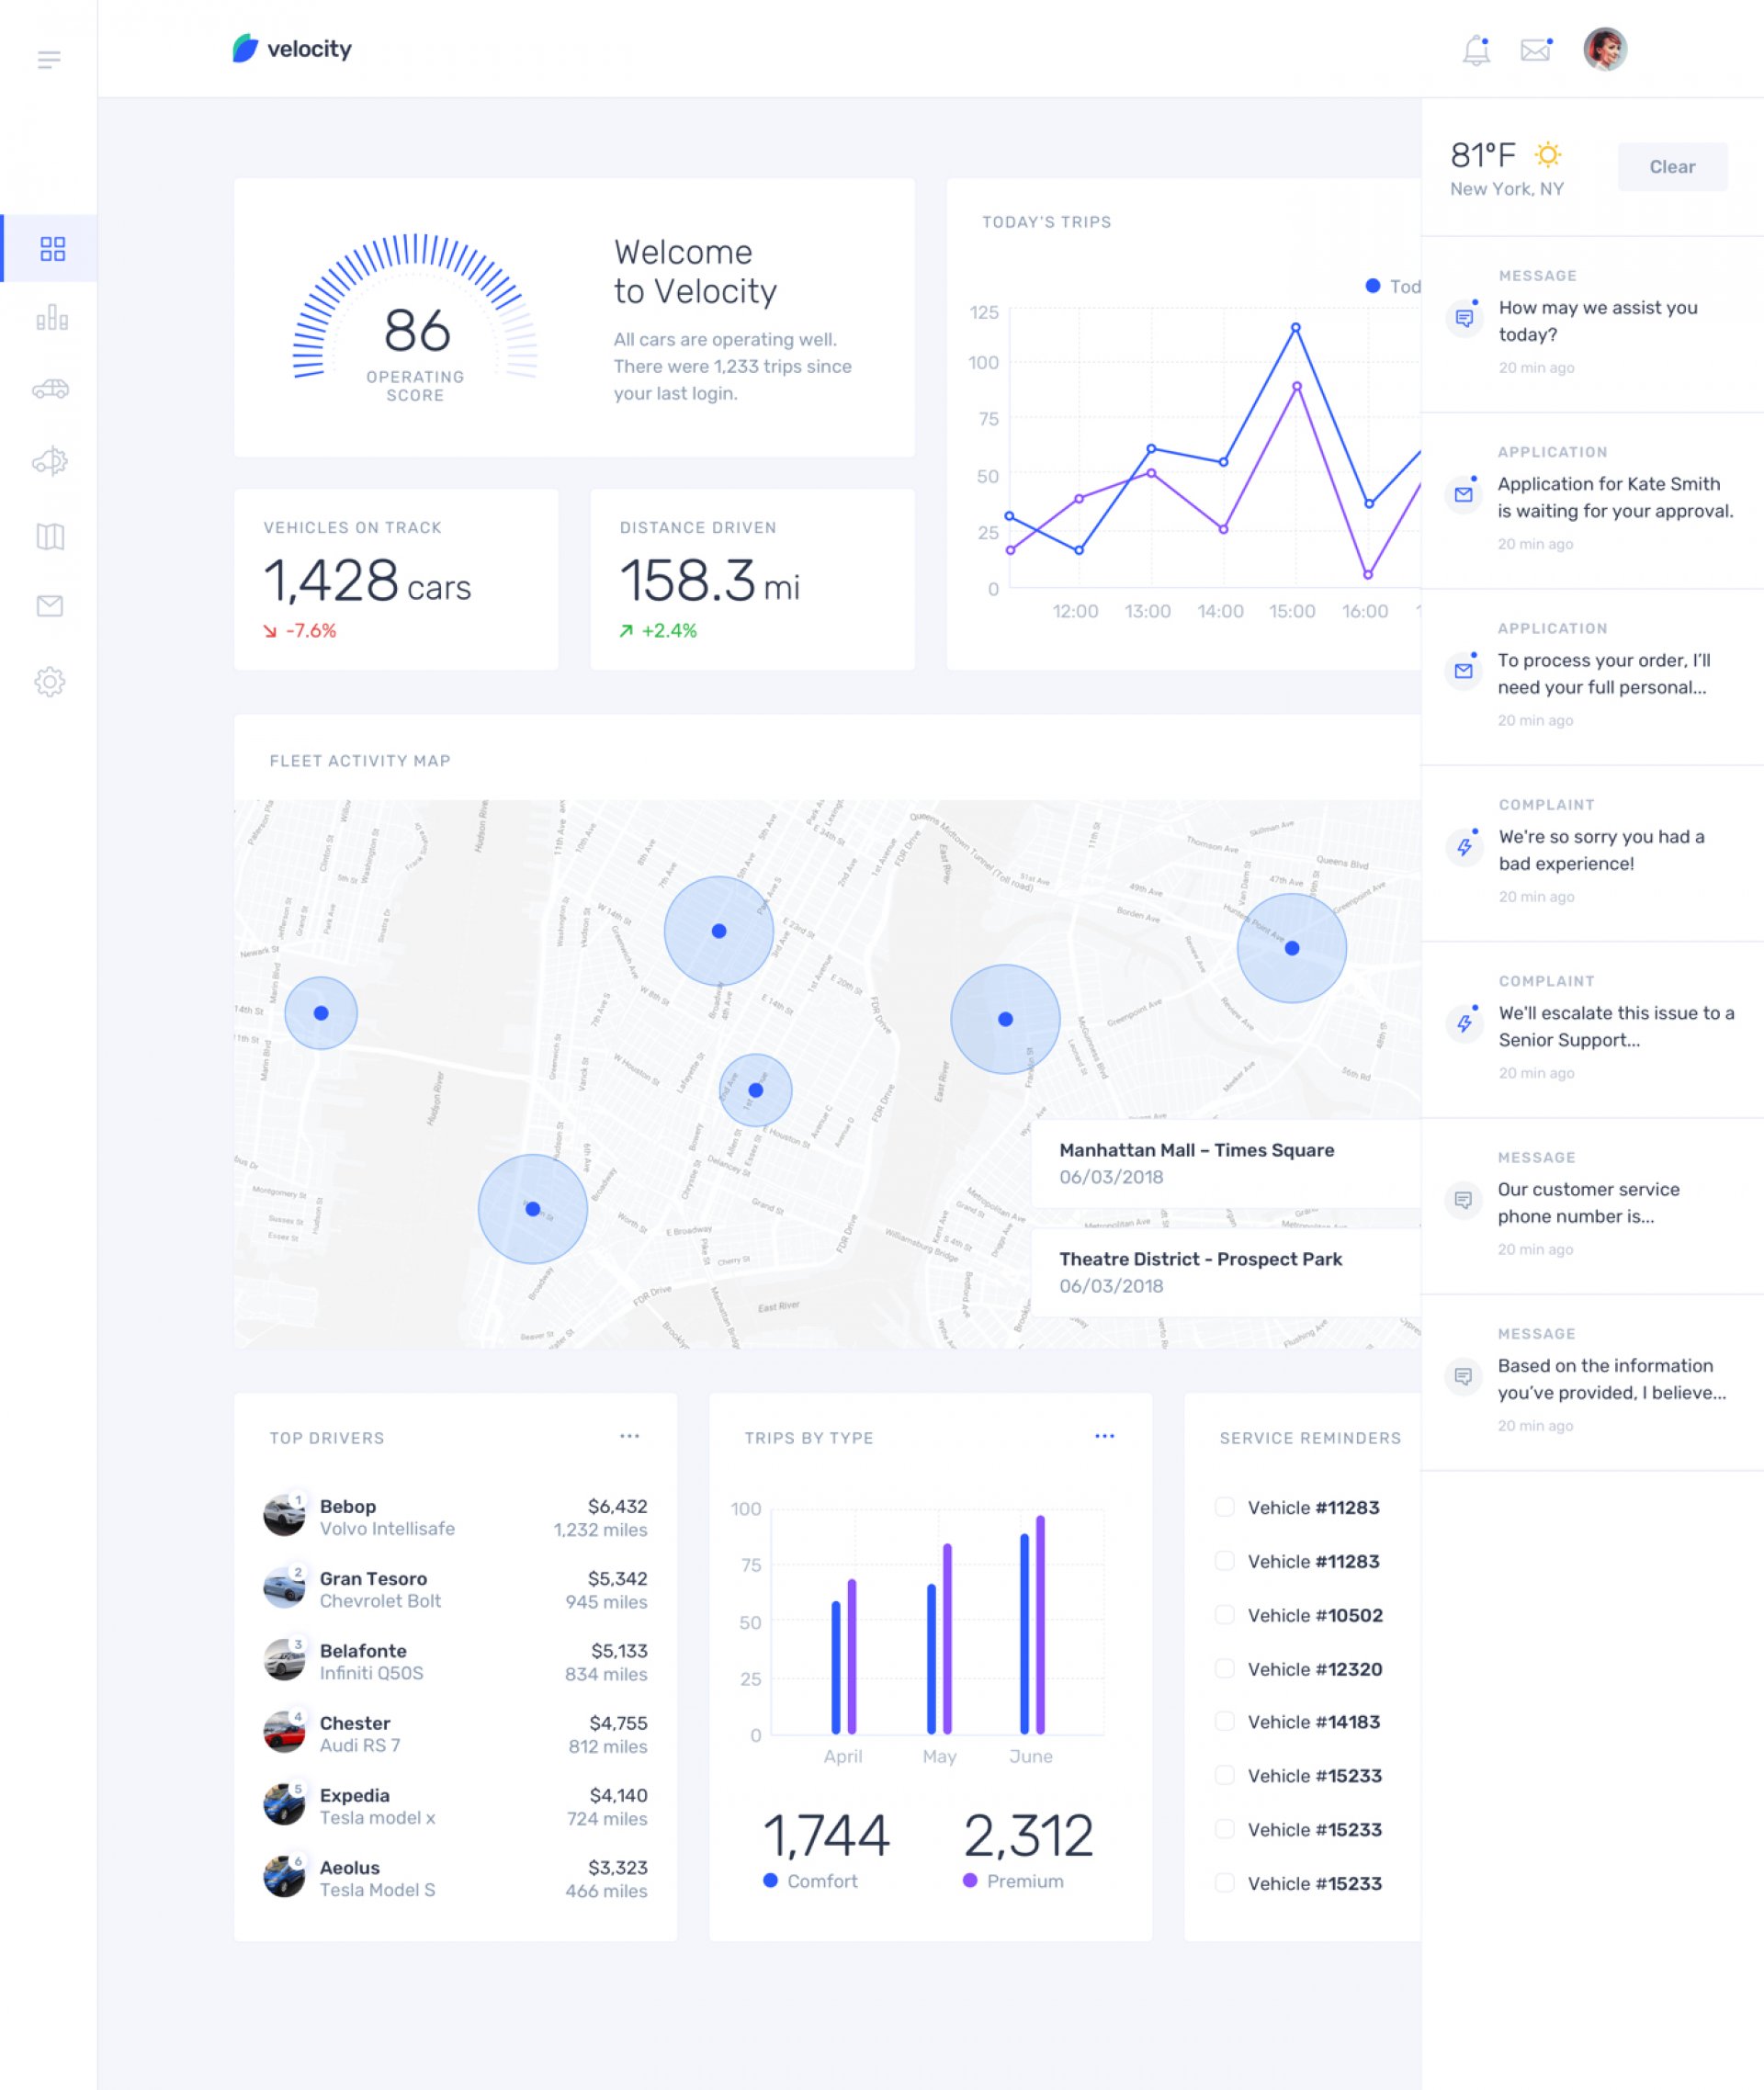Click the Premium purple legend dot
Viewport: 1764px width, 2090px height.
969,1880
